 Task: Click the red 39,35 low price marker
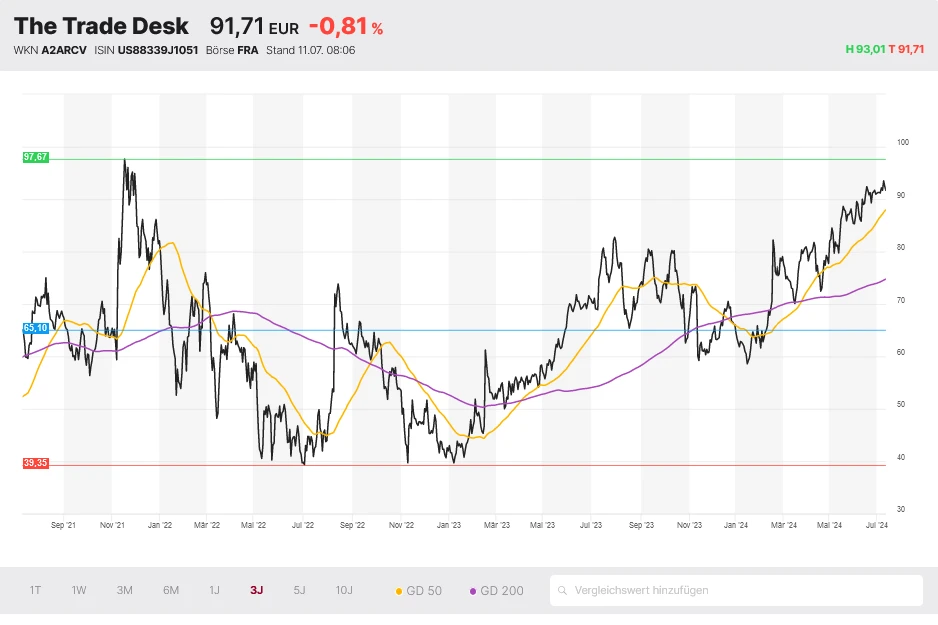click(x=35, y=463)
